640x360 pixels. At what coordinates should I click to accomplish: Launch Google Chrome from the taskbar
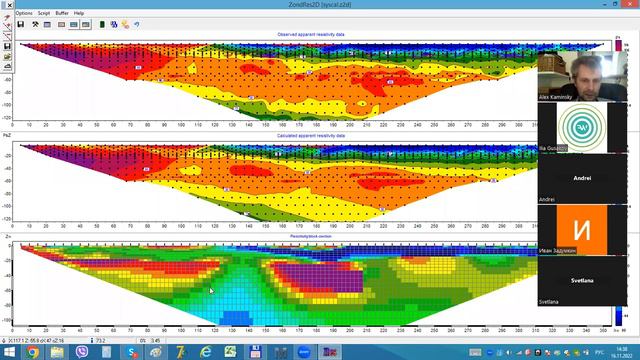pos(33,352)
